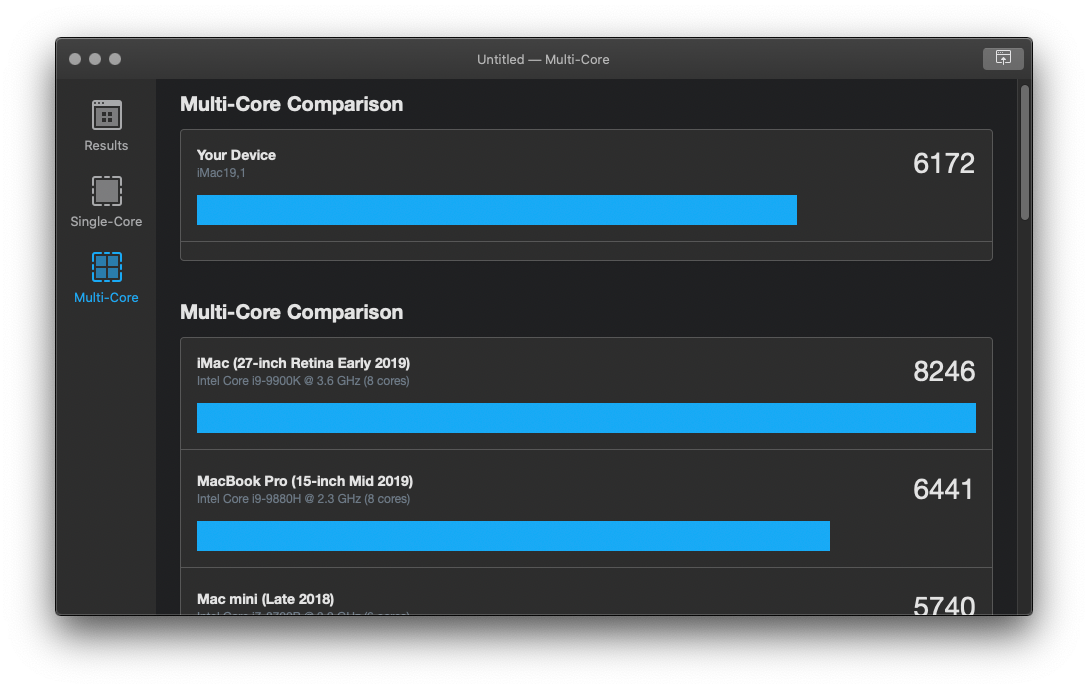
Task: Select the Multi-Core grid icon
Action: [x=106, y=267]
